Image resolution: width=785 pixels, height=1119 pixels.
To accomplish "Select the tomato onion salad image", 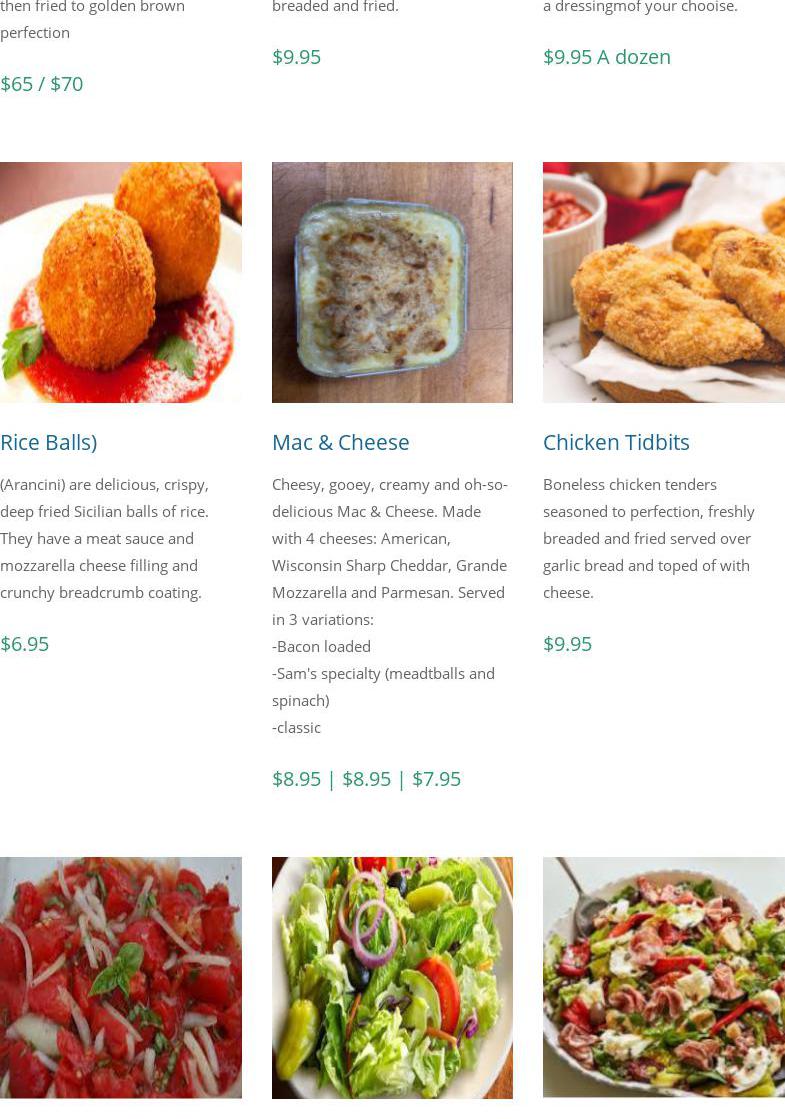I will (x=121, y=978).
